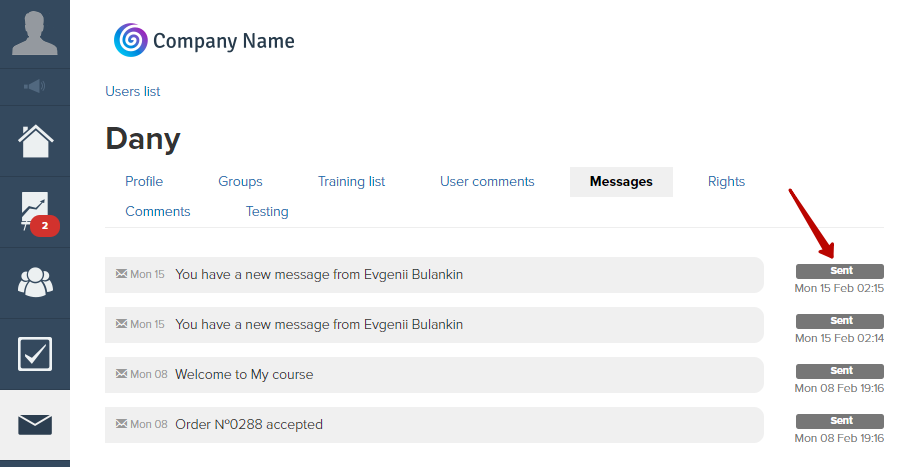Click the megaphone announcements icon
The image size is (906, 467).
(35, 87)
